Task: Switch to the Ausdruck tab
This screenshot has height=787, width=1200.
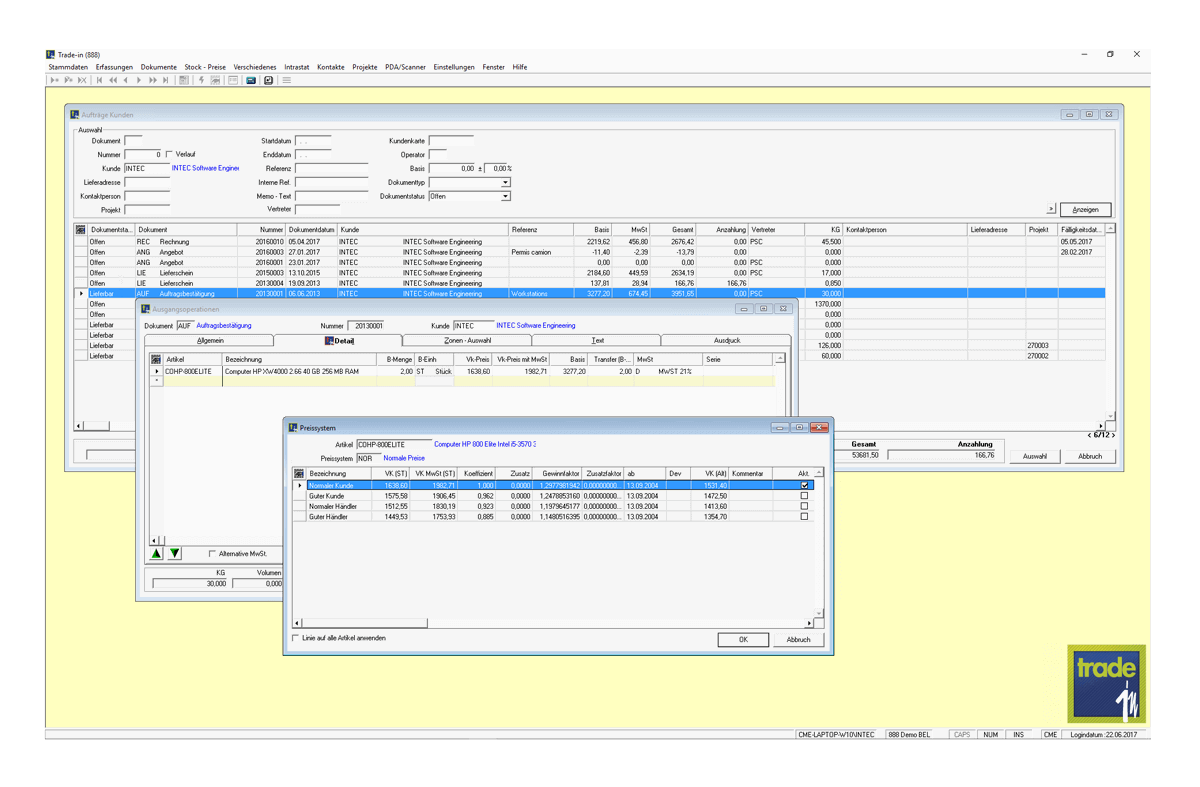Action: (x=727, y=341)
